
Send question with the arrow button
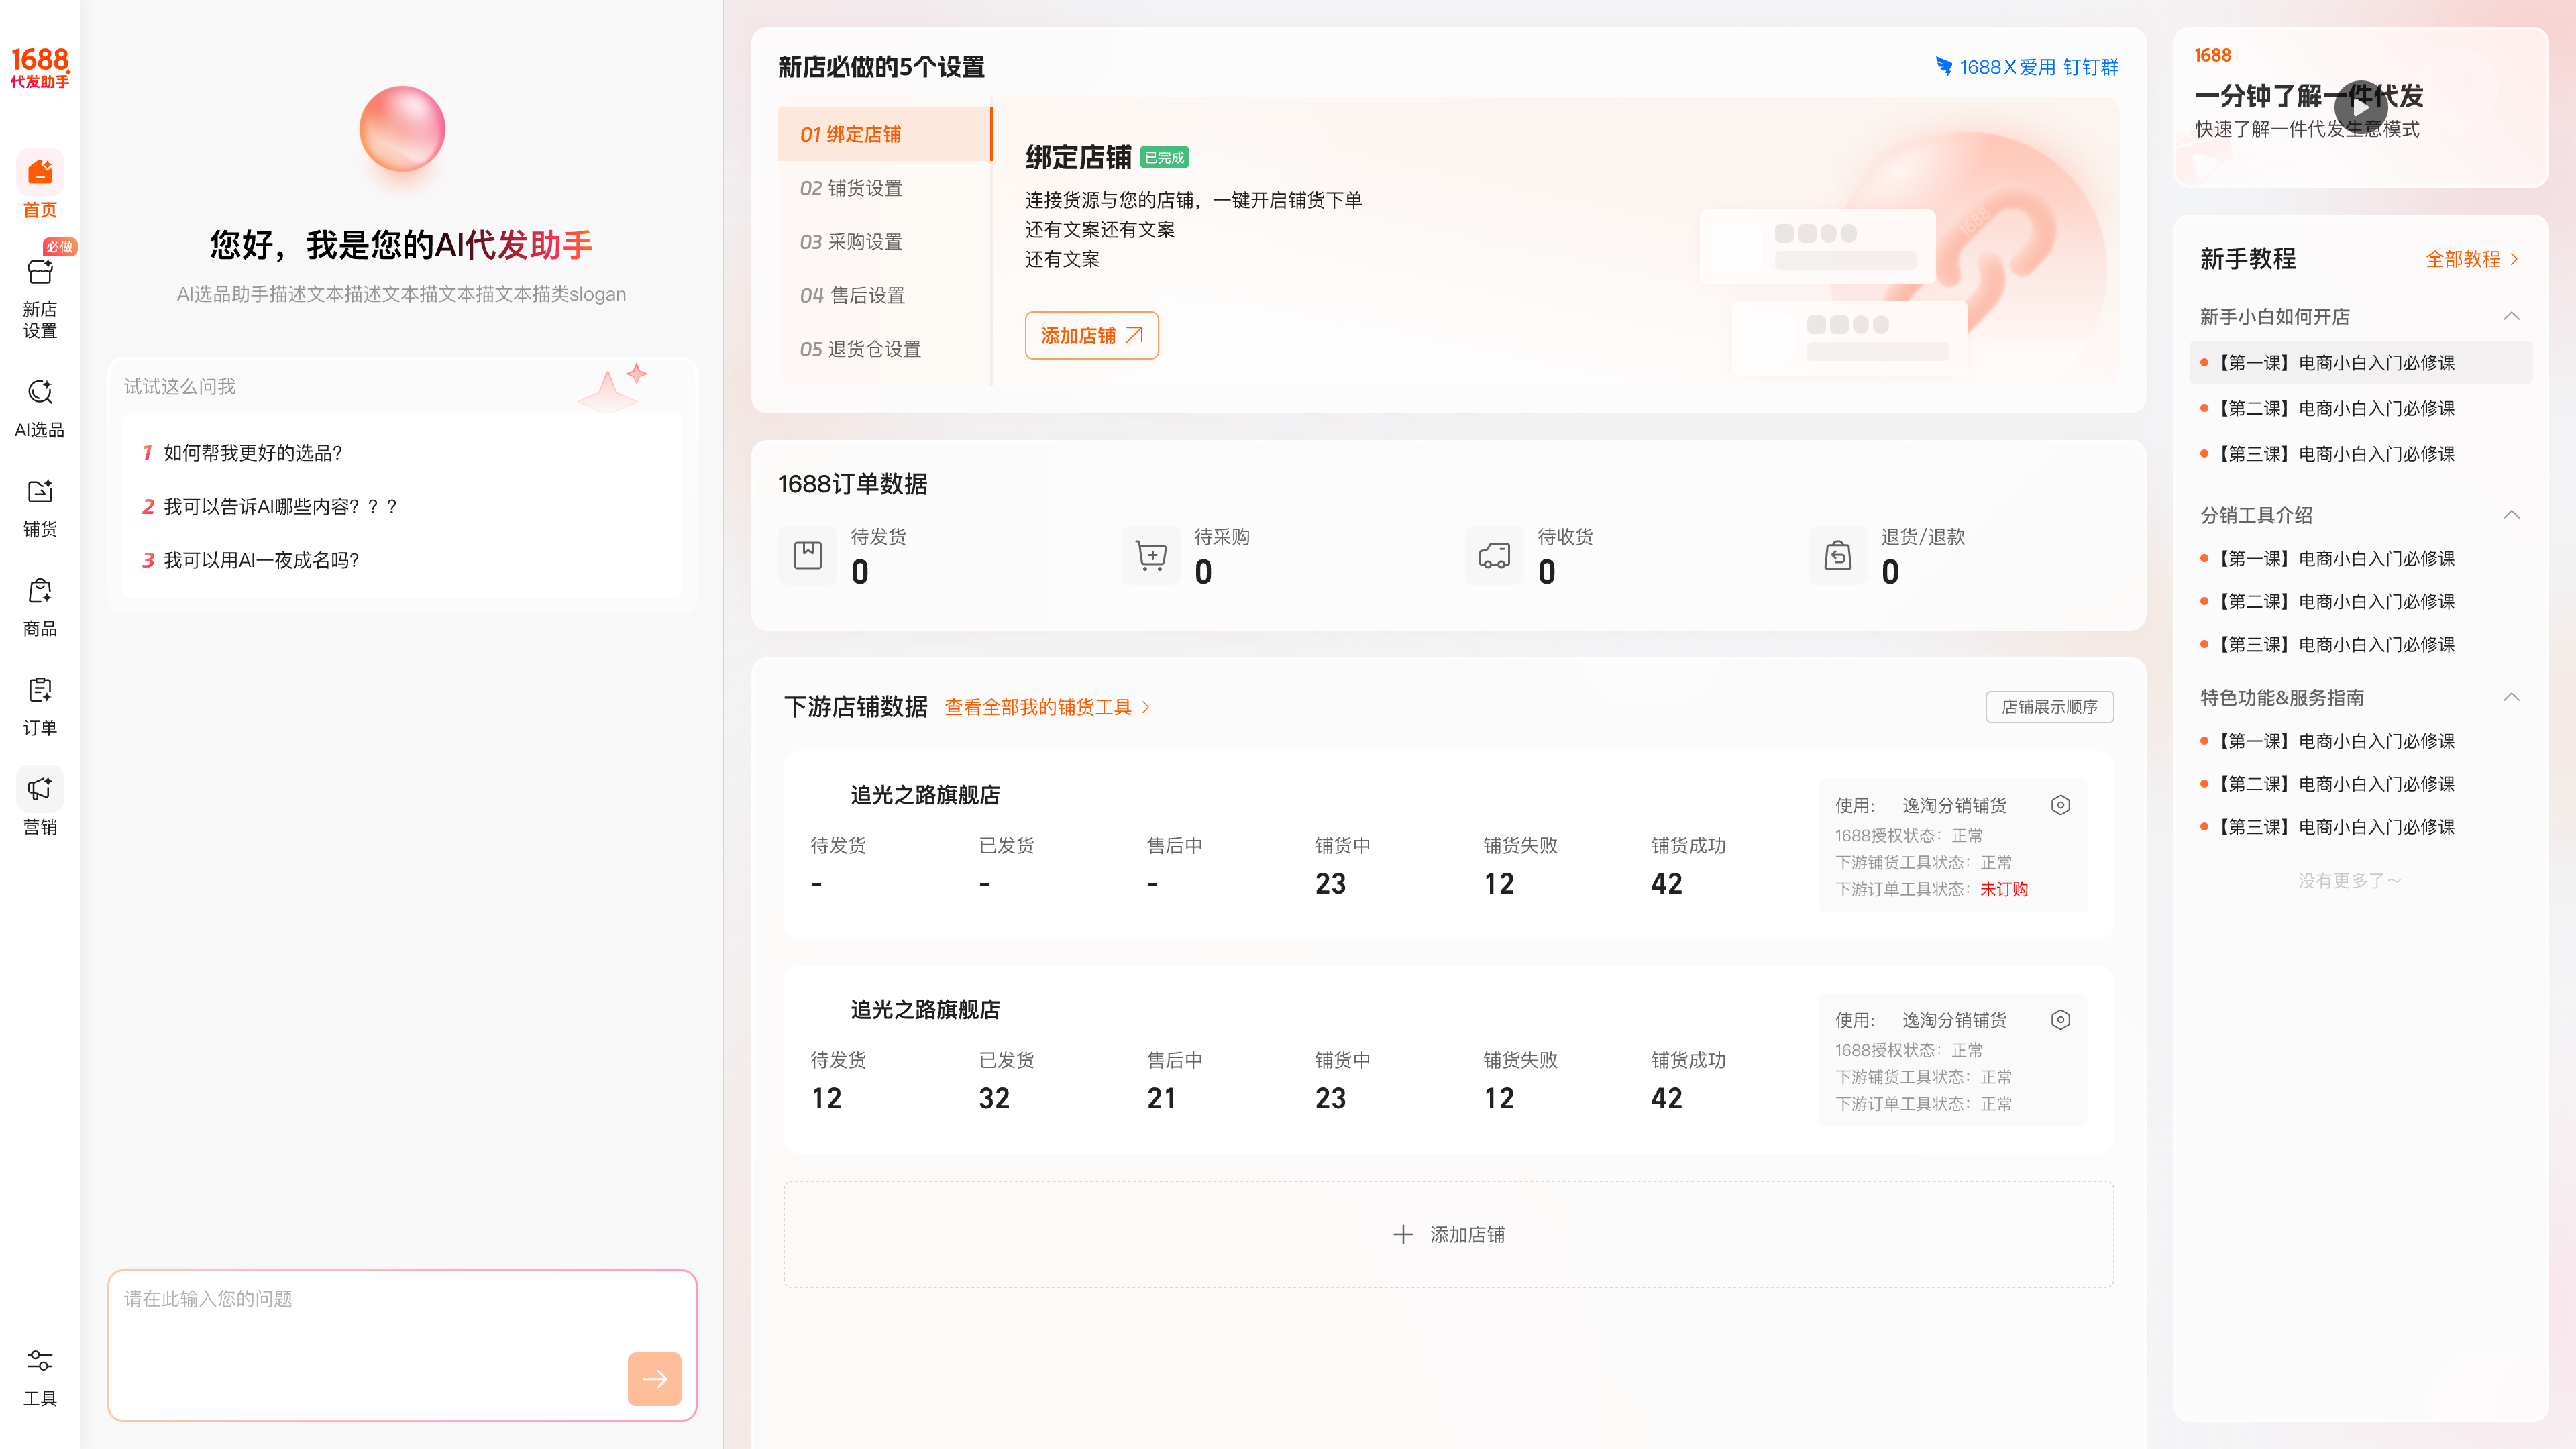pyautogui.click(x=654, y=1379)
